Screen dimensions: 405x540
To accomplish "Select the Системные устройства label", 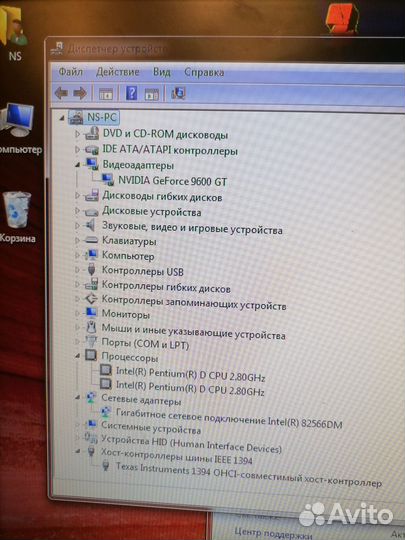I will (x=151, y=428).
